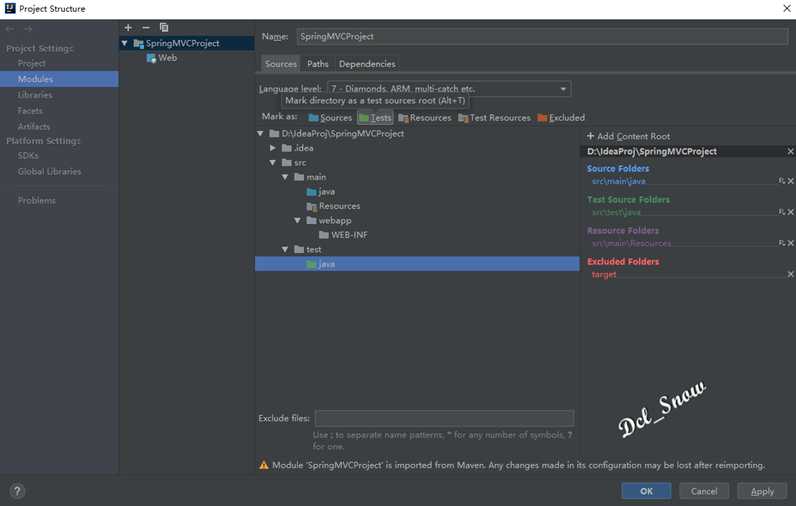Mark directory as Excluded
The image size is (796, 506).
(x=561, y=118)
